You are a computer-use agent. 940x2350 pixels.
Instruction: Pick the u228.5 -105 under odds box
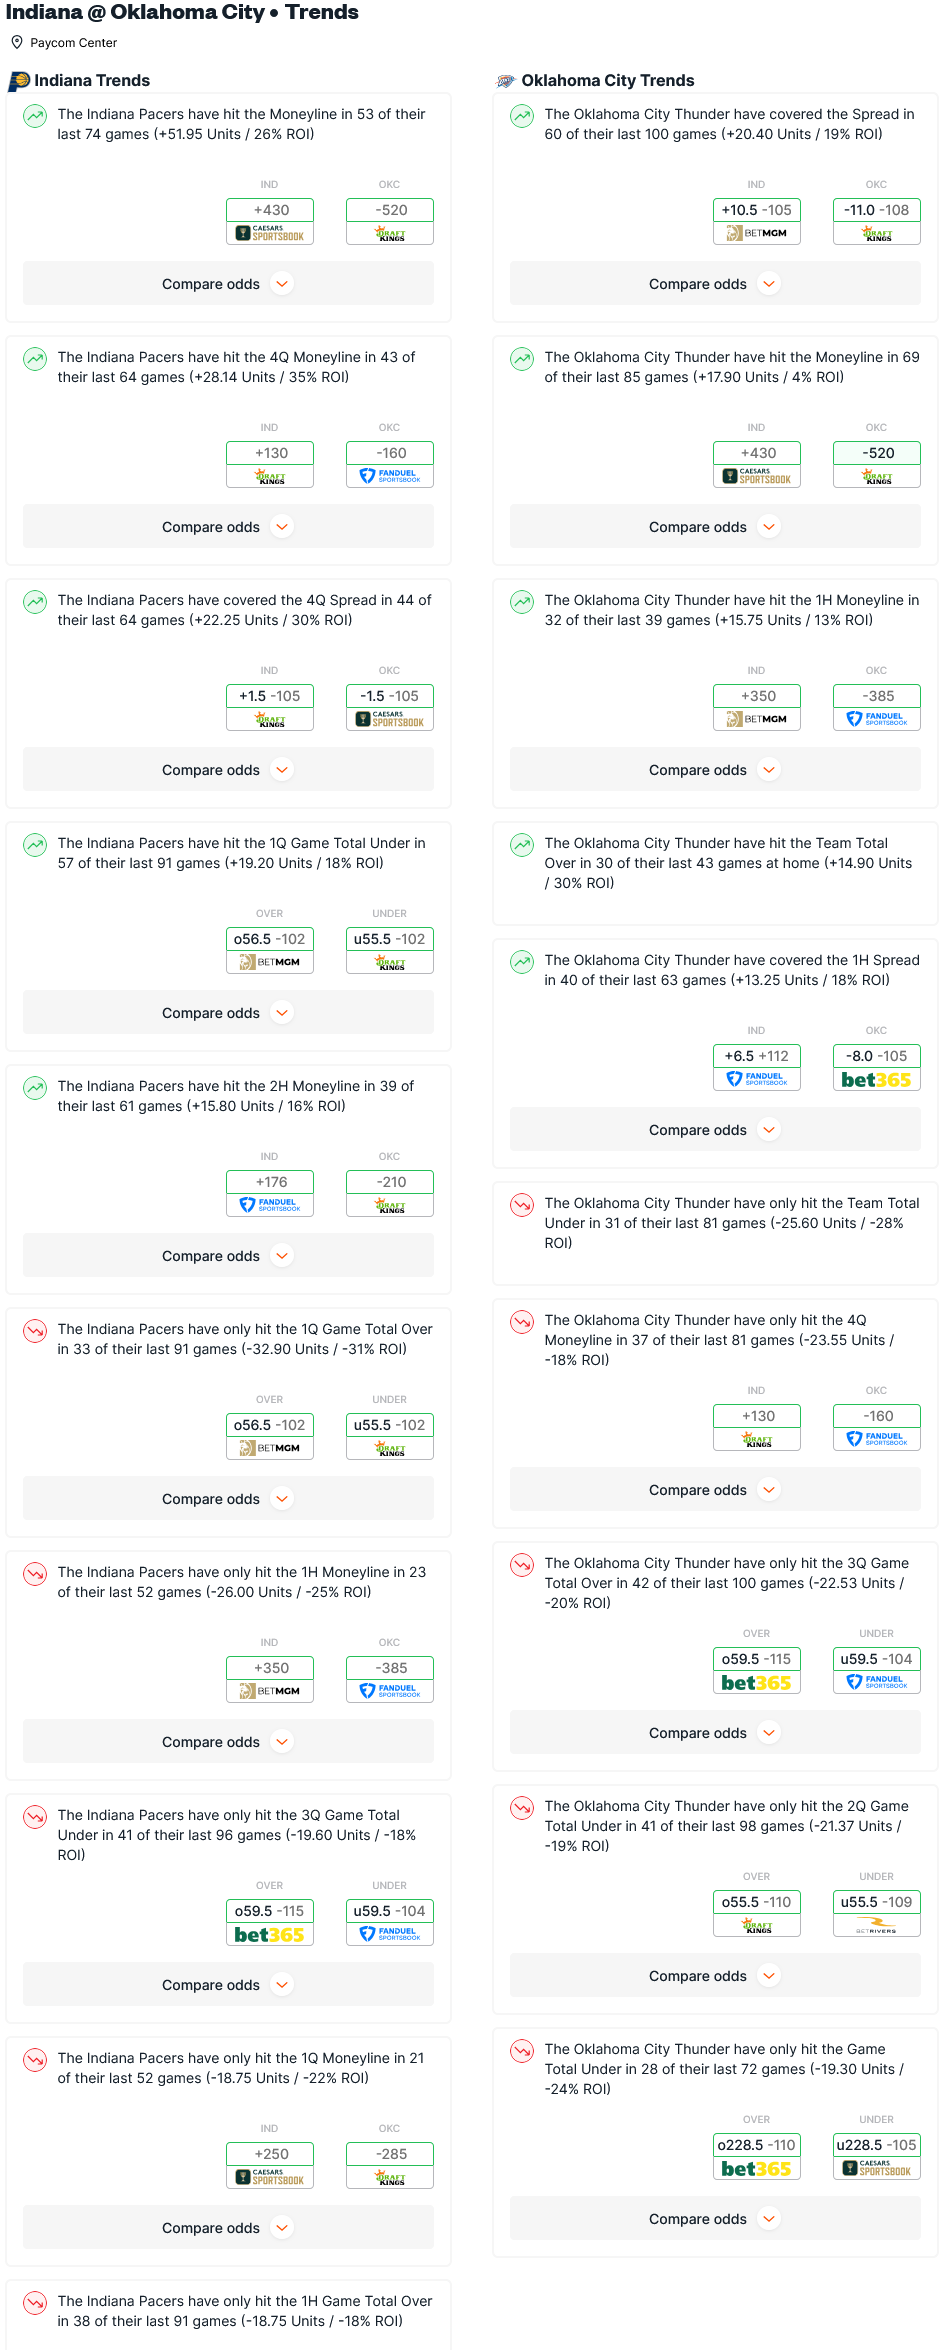tap(877, 2145)
